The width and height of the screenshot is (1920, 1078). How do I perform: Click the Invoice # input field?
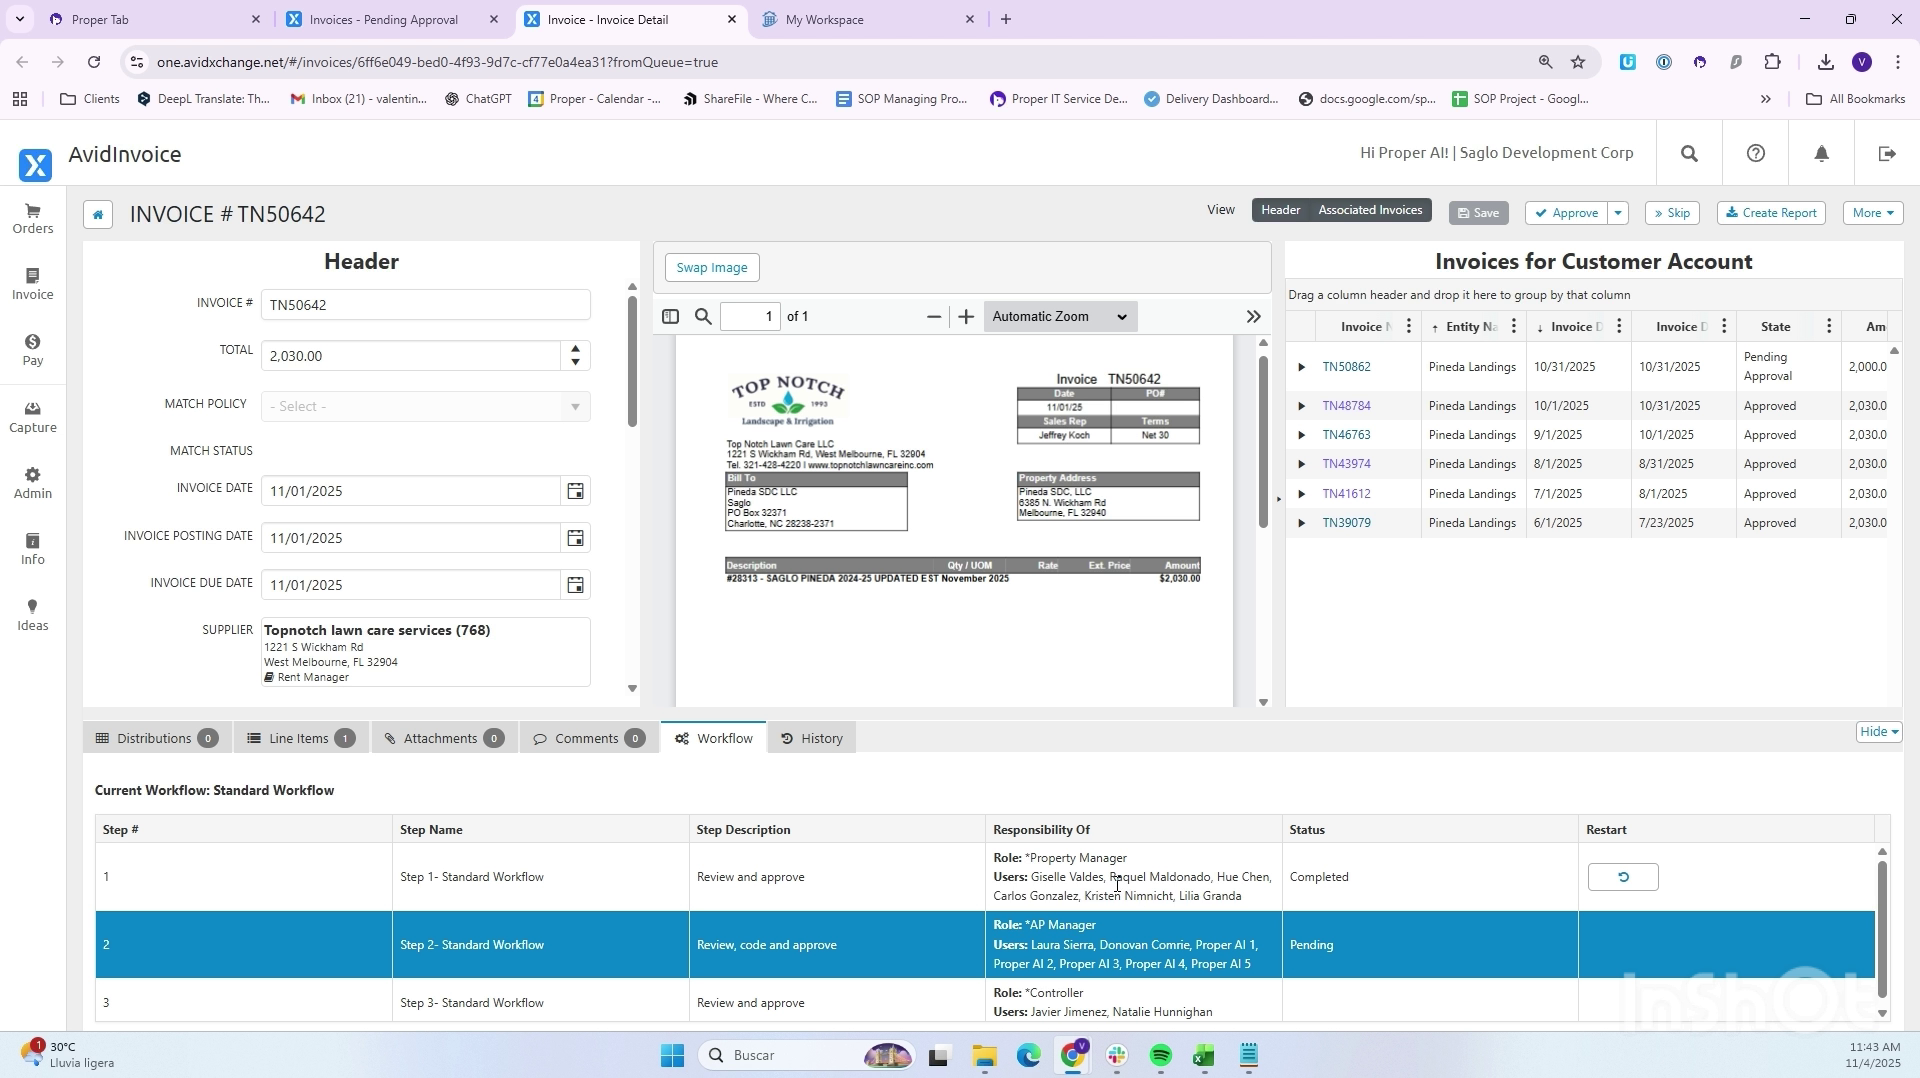coord(426,305)
